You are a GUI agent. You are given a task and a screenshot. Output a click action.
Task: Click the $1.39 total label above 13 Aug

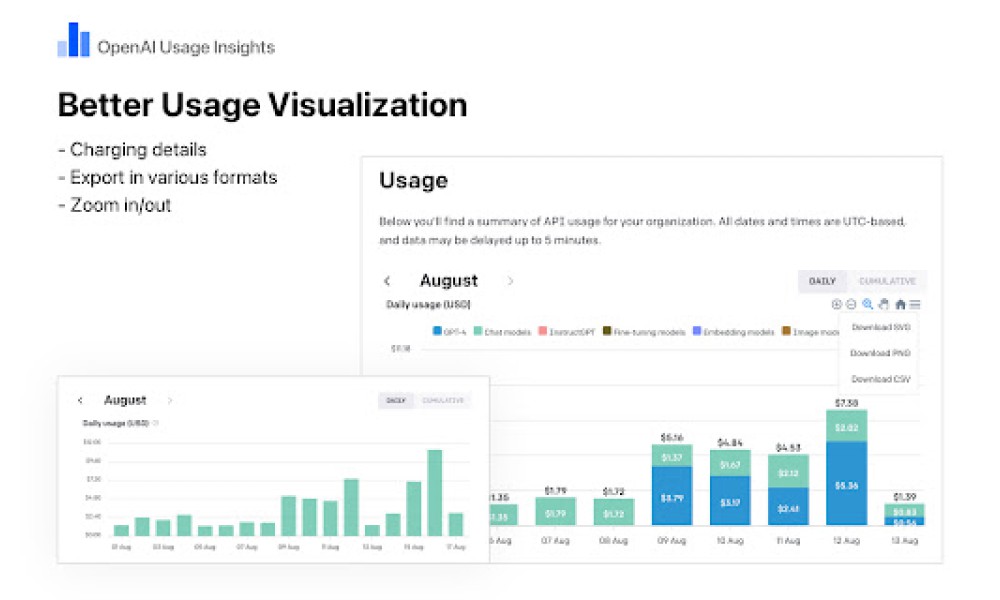click(x=904, y=497)
